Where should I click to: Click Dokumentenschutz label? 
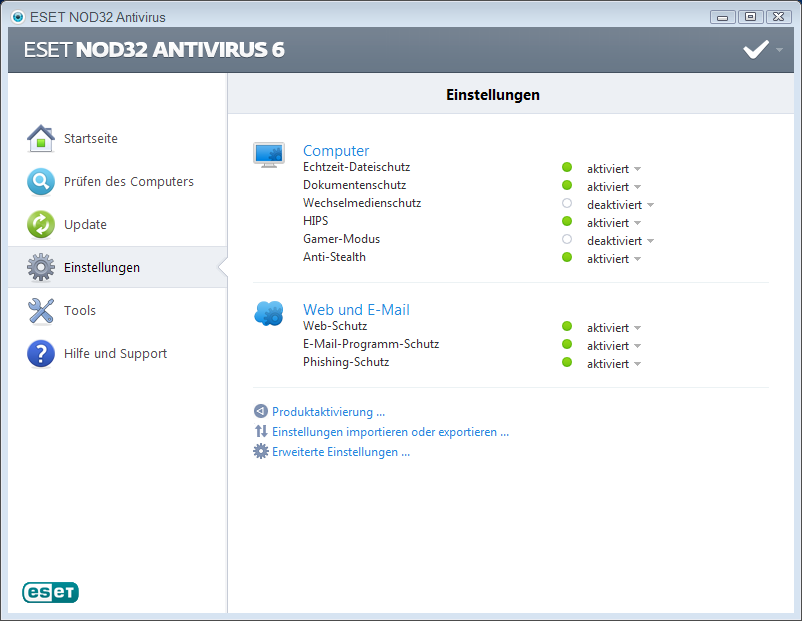tap(354, 185)
